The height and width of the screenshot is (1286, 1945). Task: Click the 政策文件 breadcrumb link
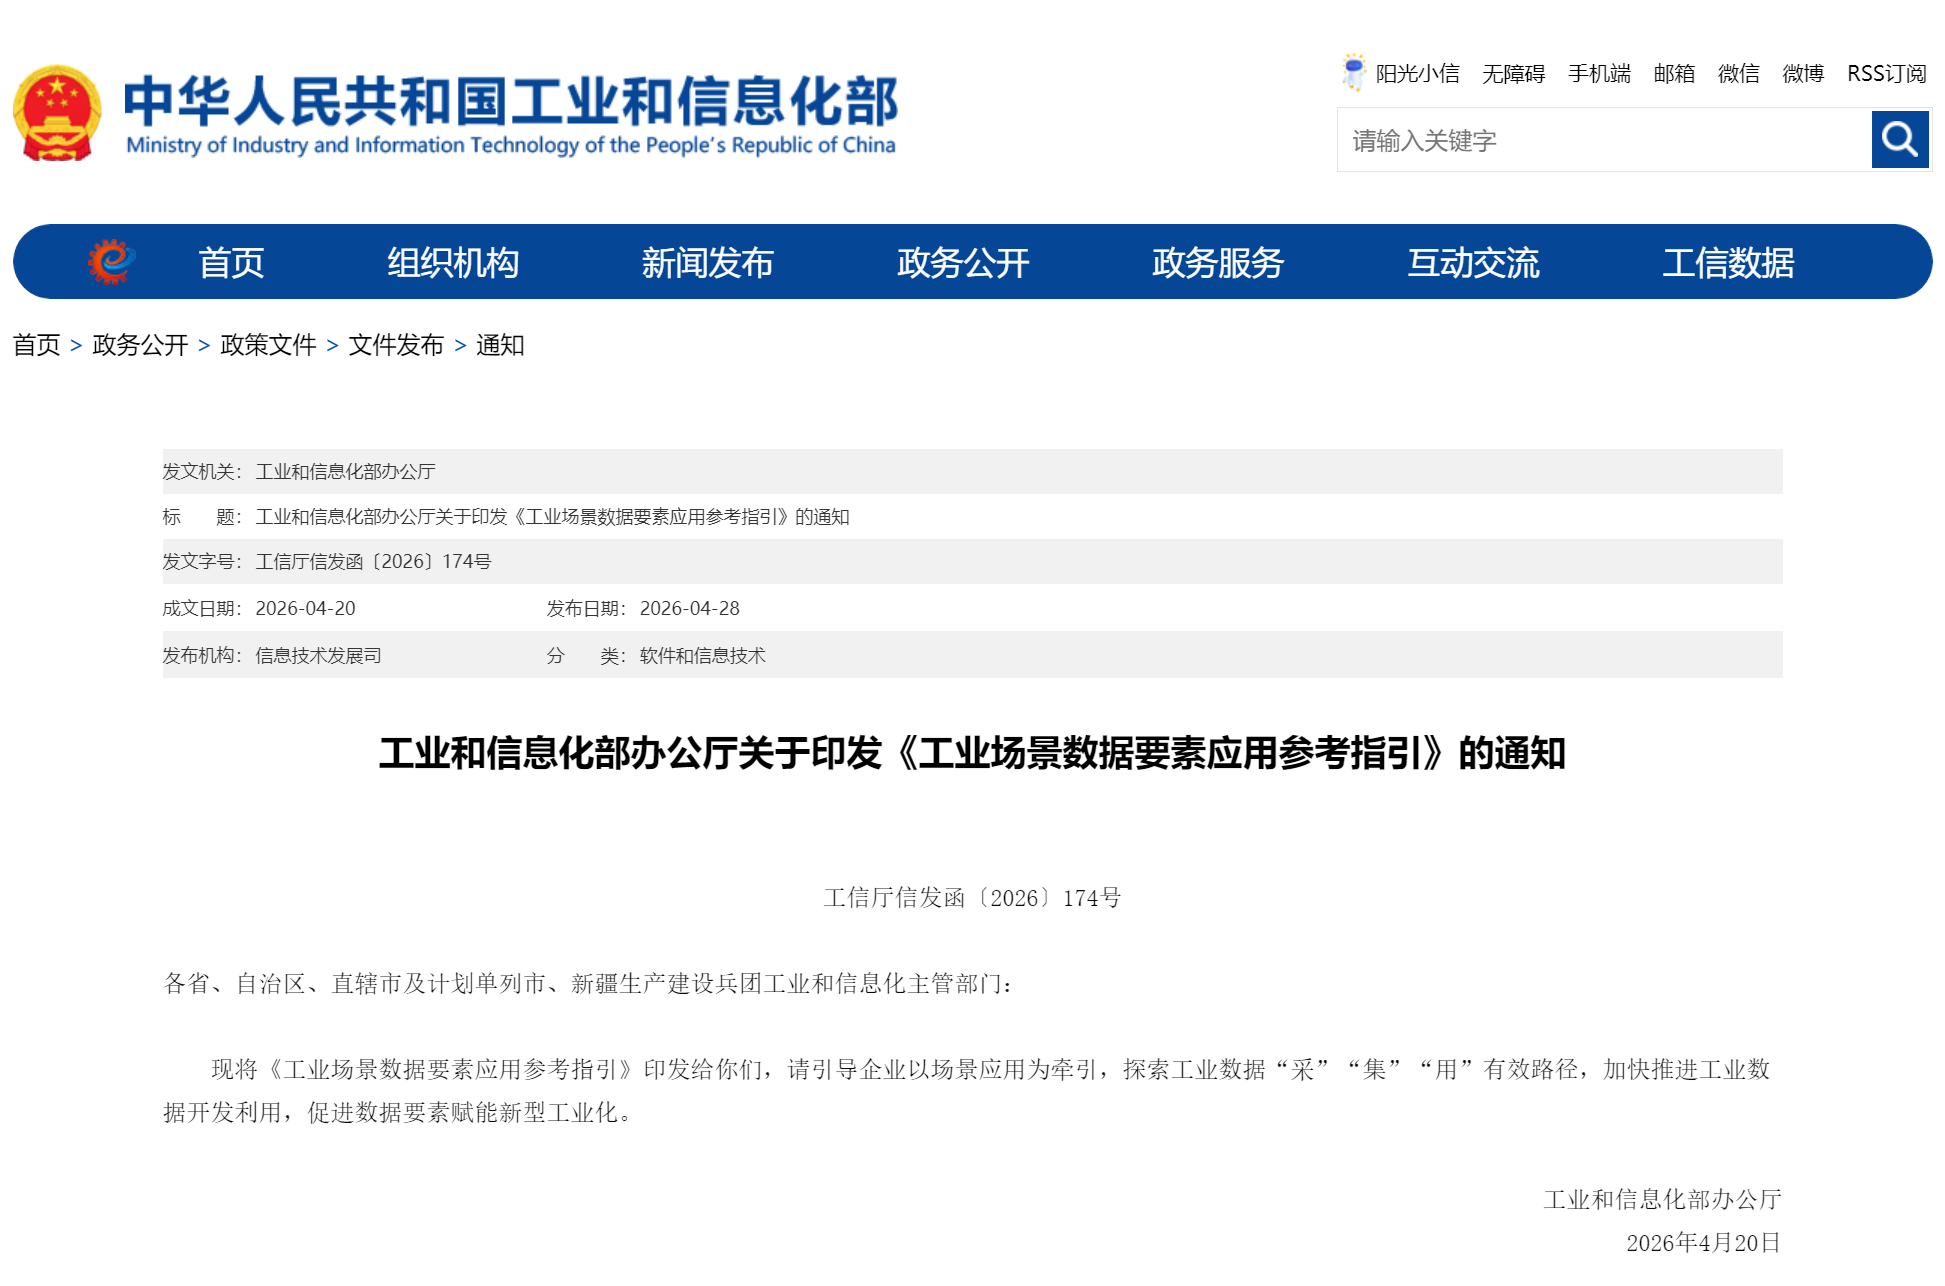point(265,346)
